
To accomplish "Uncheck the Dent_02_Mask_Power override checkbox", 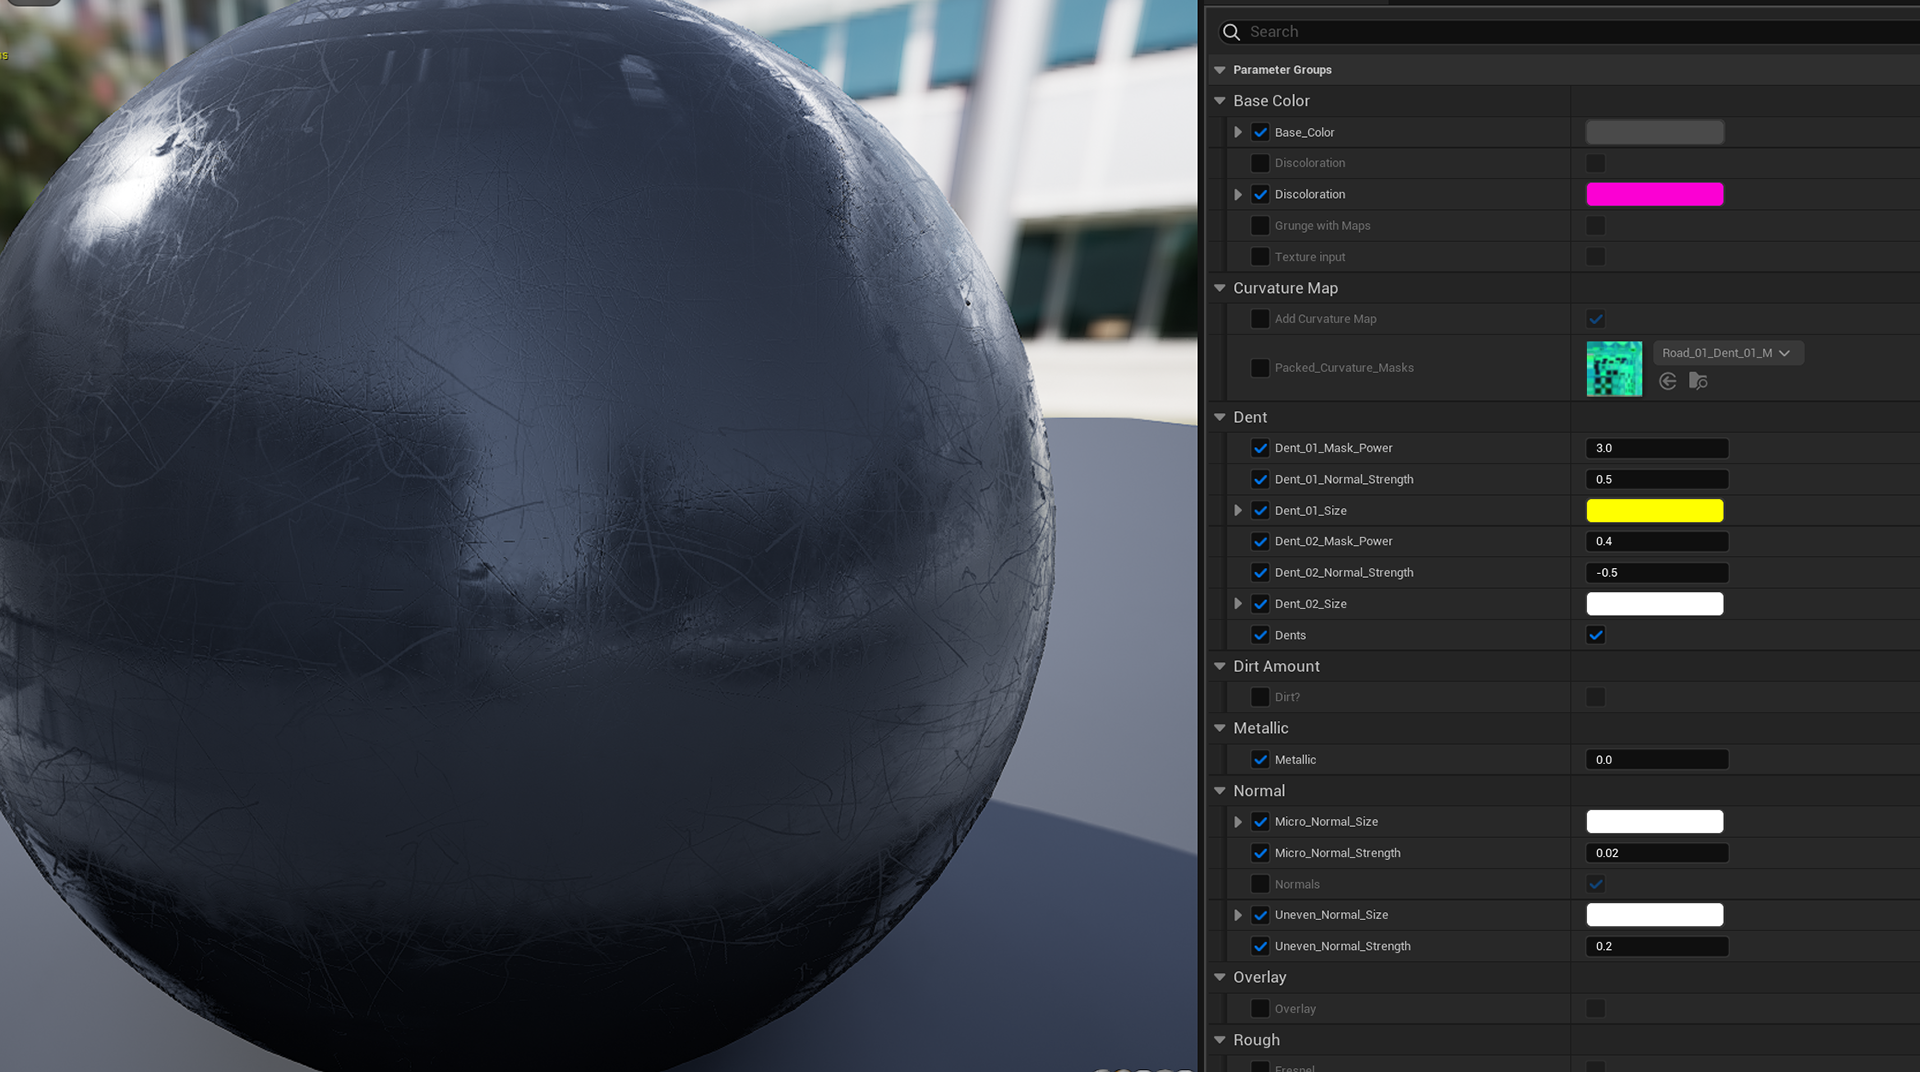I will pyautogui.click(x=1260, y=541).
